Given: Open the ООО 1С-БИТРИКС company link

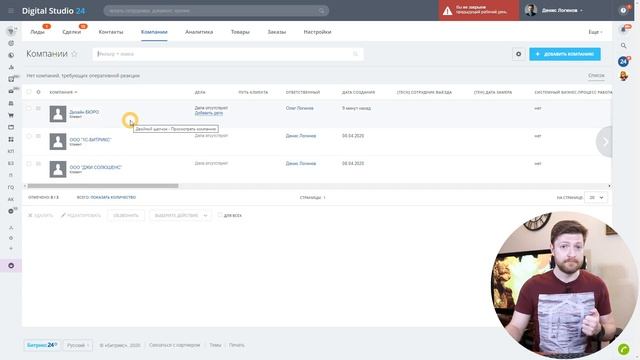Looking at the screenshot, I should coord(90,140).
